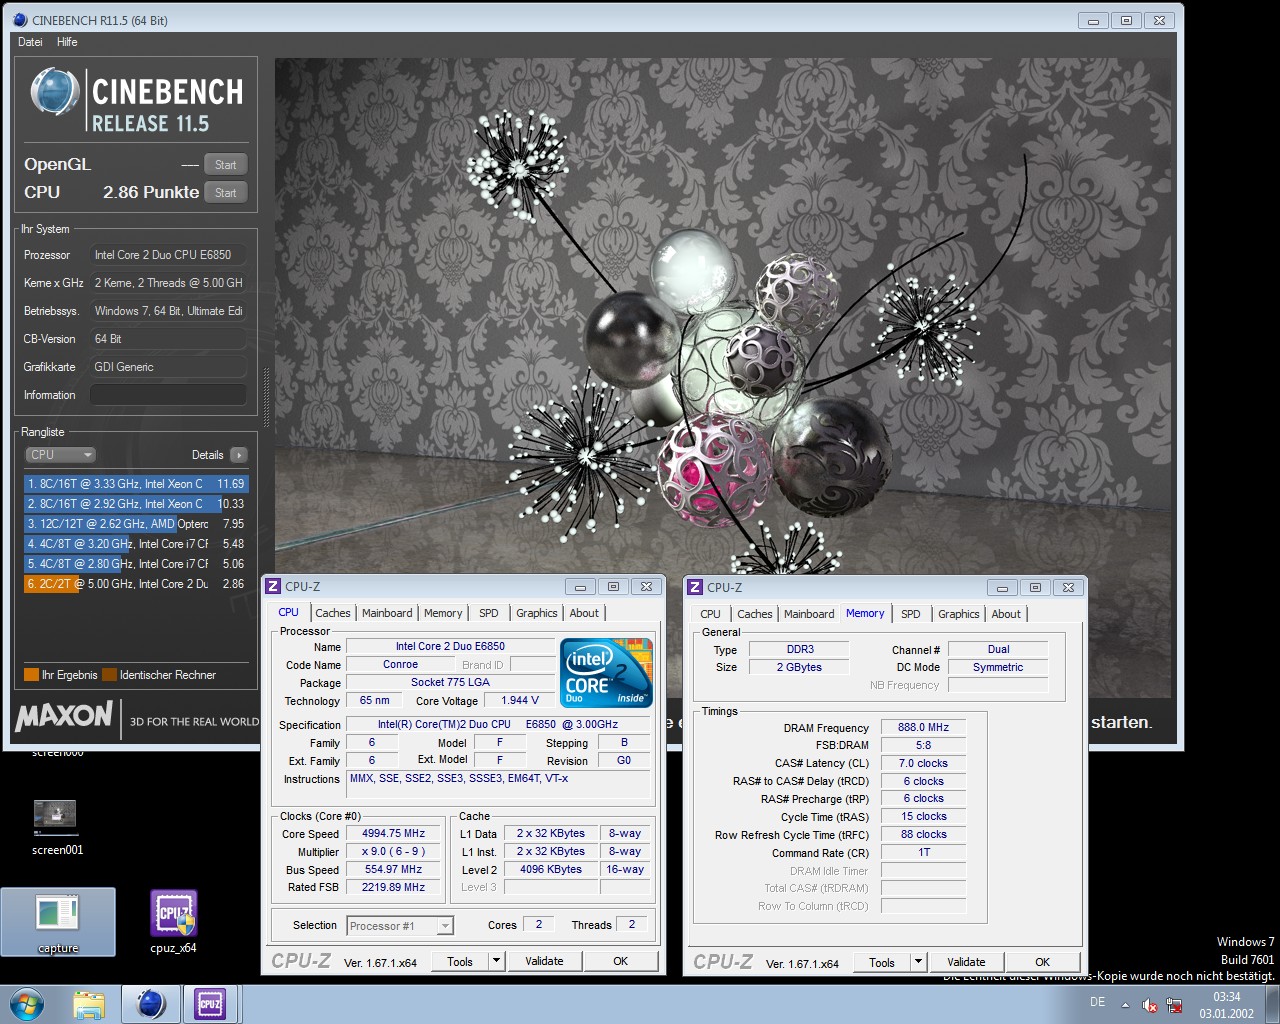Switch to Caches tab in left CPU-Z window
The height and width of the screenshot is (1024, 1280).
pyautogui.click(x=333, y=613)
